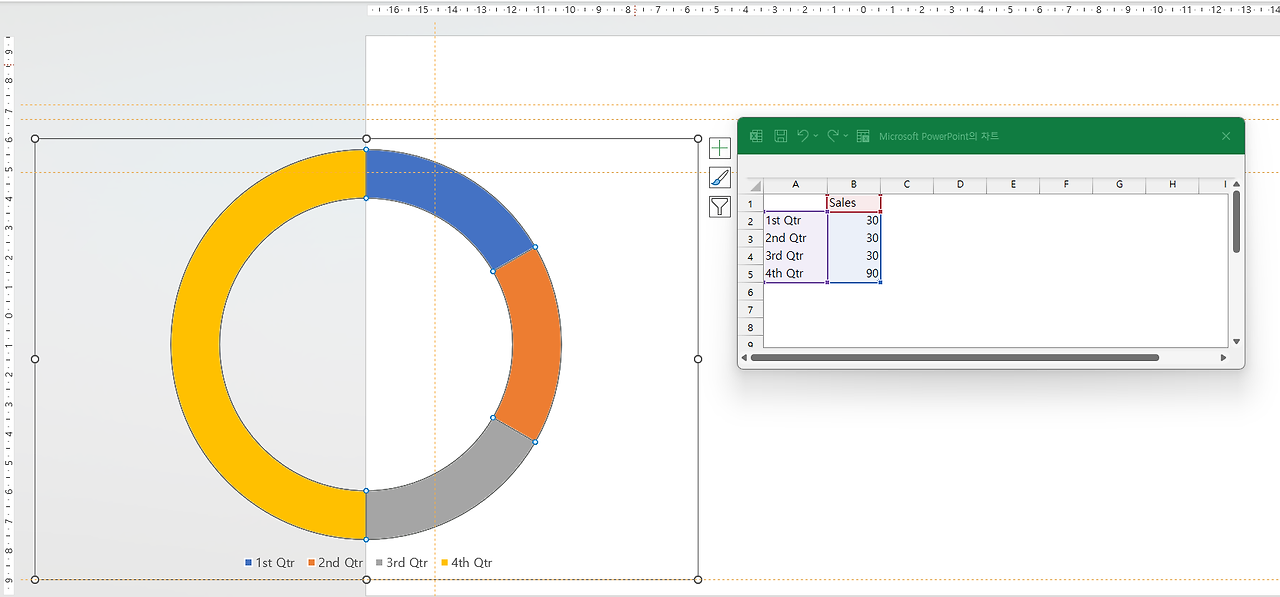The height and width of the screenshot is (597, 1280).
Task: Select column C header
Action: [x=907, y=184]
